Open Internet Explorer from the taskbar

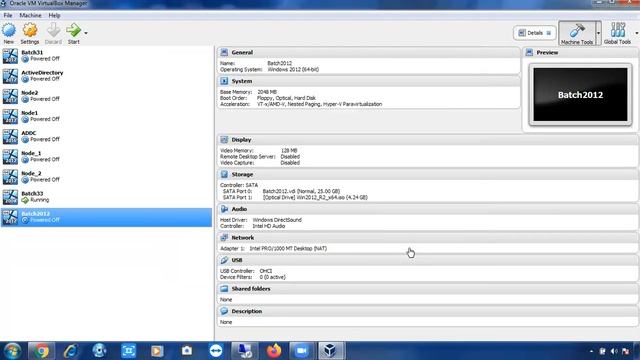70,351
